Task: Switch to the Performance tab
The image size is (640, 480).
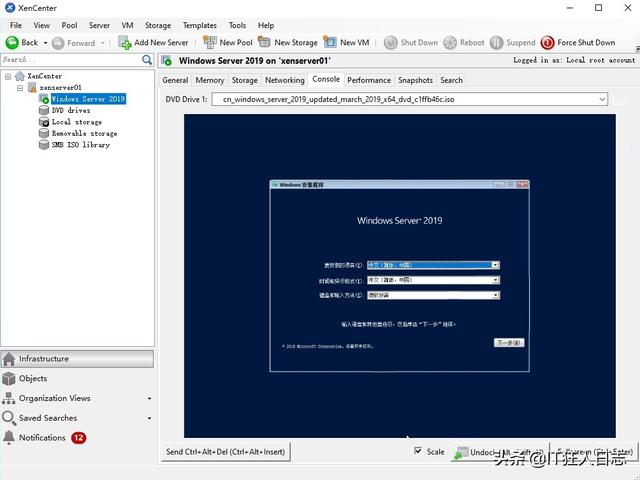Action: (369, 80)
